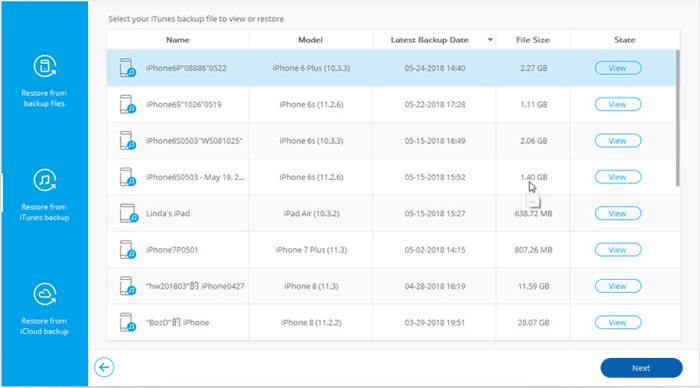View the iPhone6S"1026"0519 backup

coord(618,104)
